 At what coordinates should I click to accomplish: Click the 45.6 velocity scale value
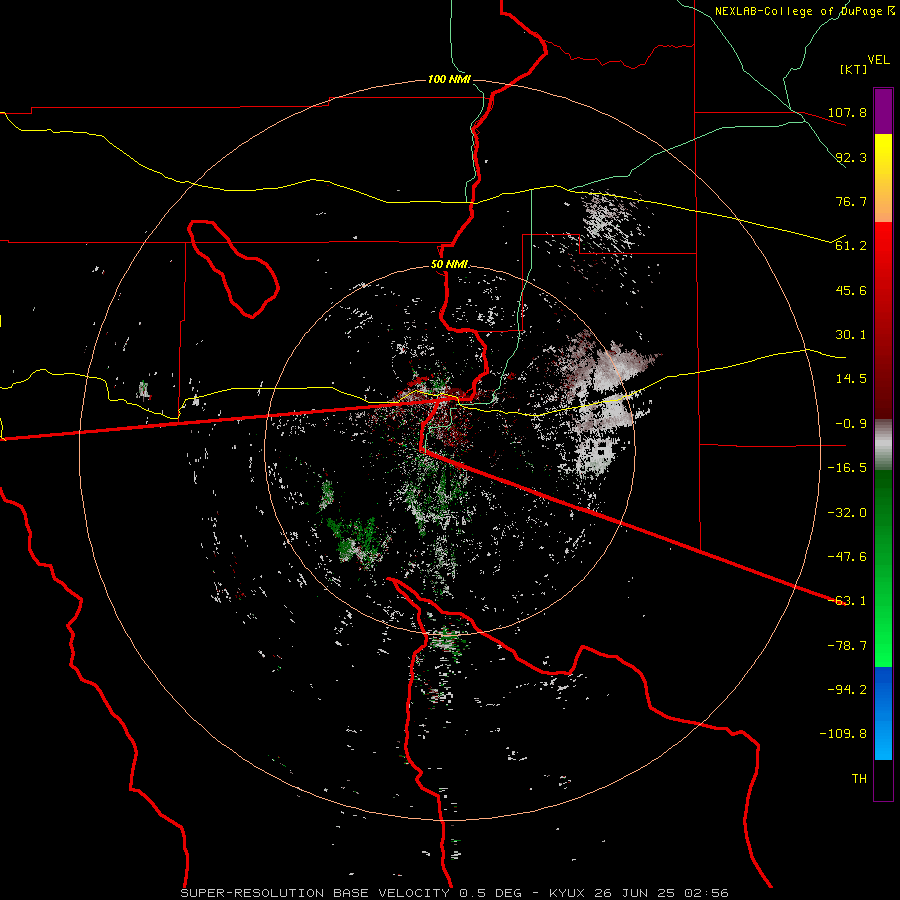point(851,290)
